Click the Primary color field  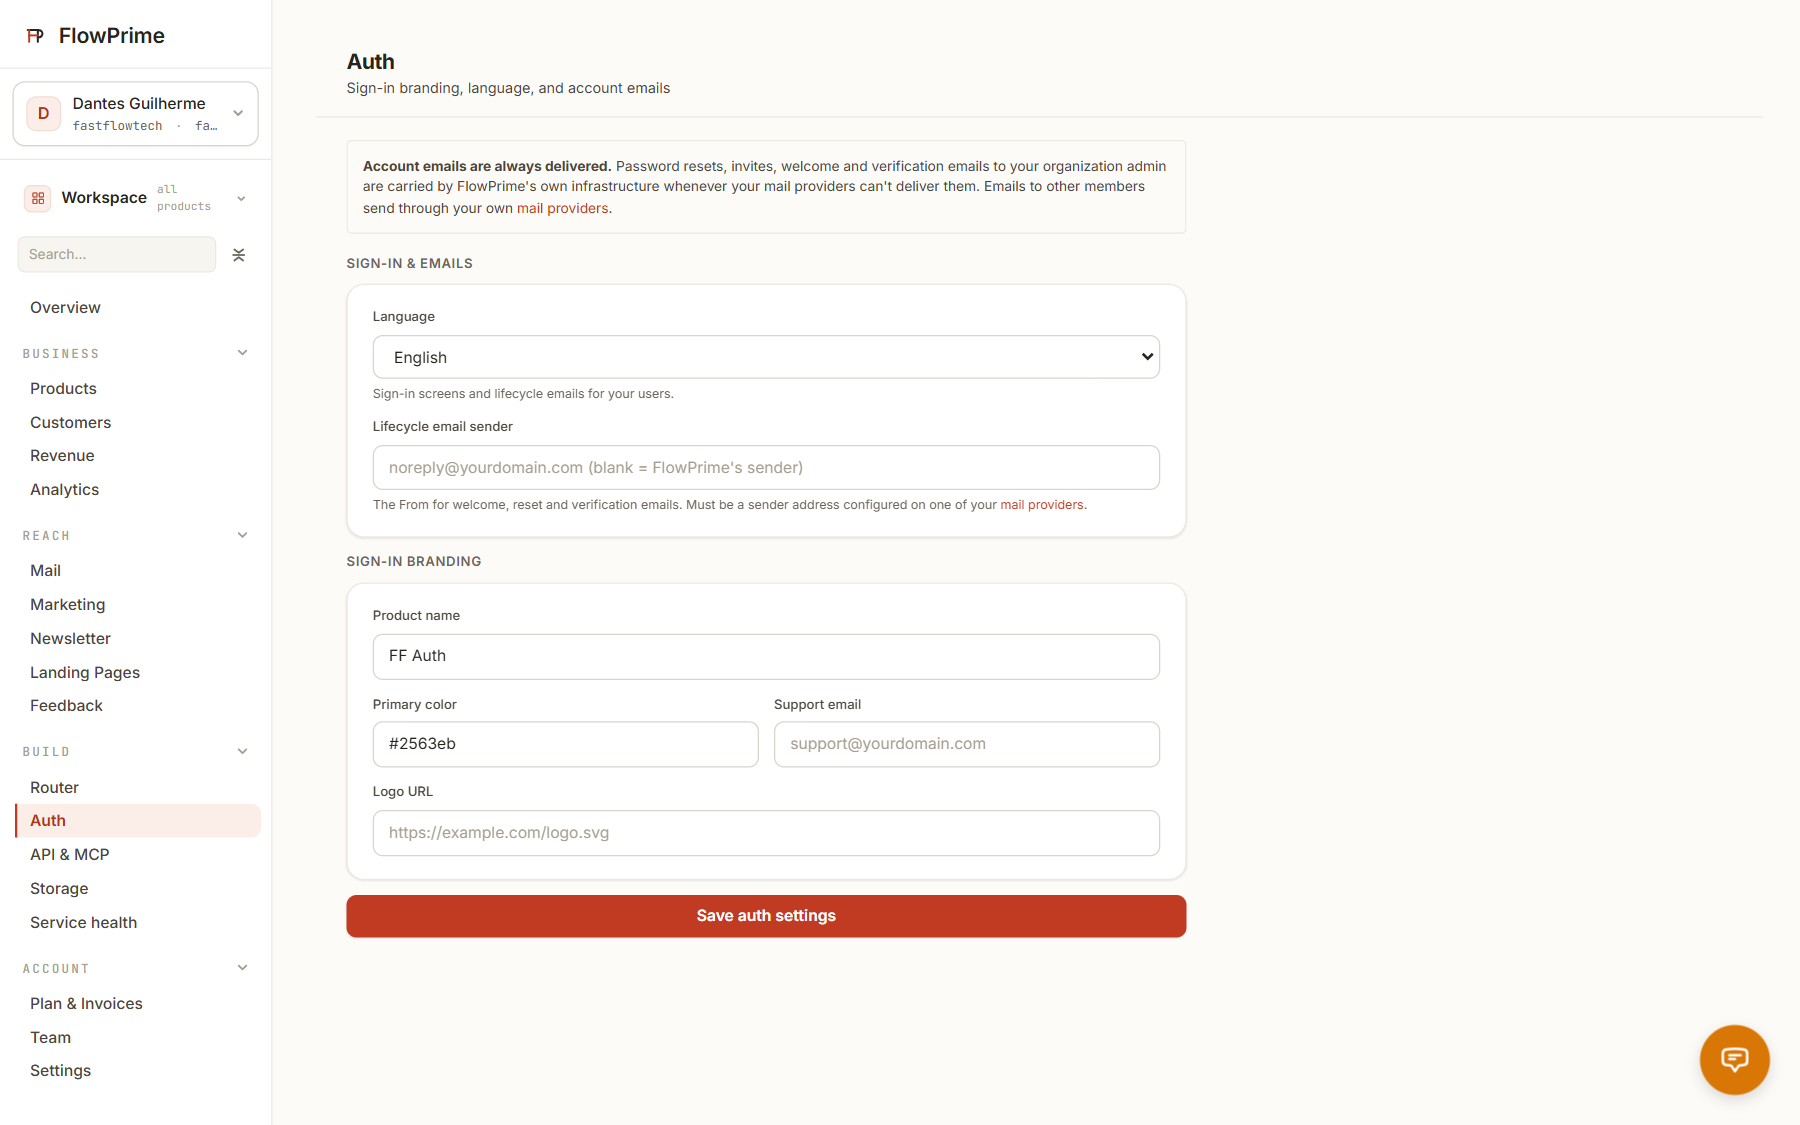[565, 744]
